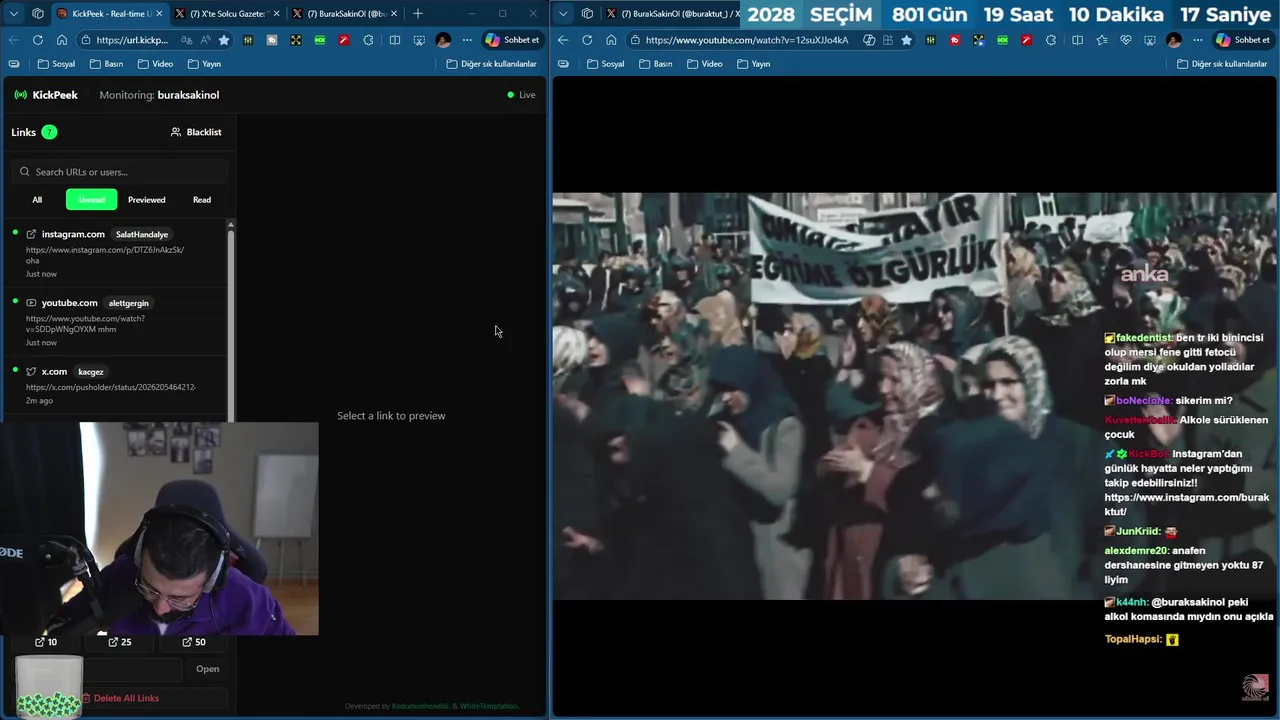Open browser essentials heart icon in right browser
The image size is (1280, 720).
point(1125,40)
